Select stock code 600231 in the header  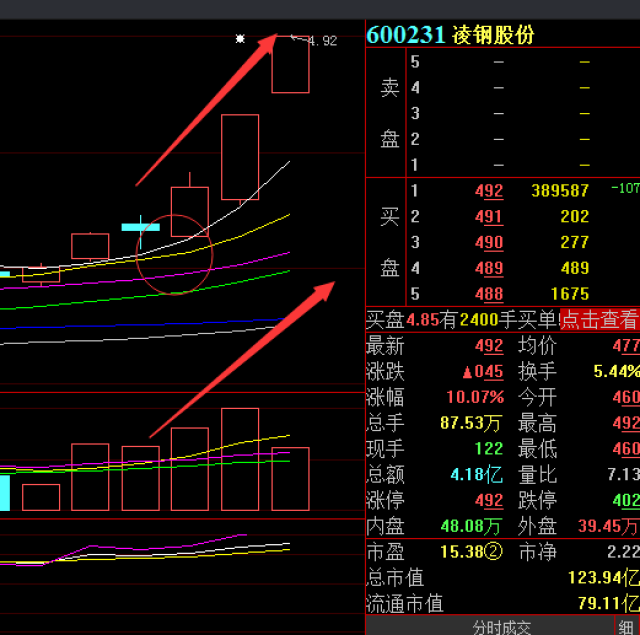[406, 35]
